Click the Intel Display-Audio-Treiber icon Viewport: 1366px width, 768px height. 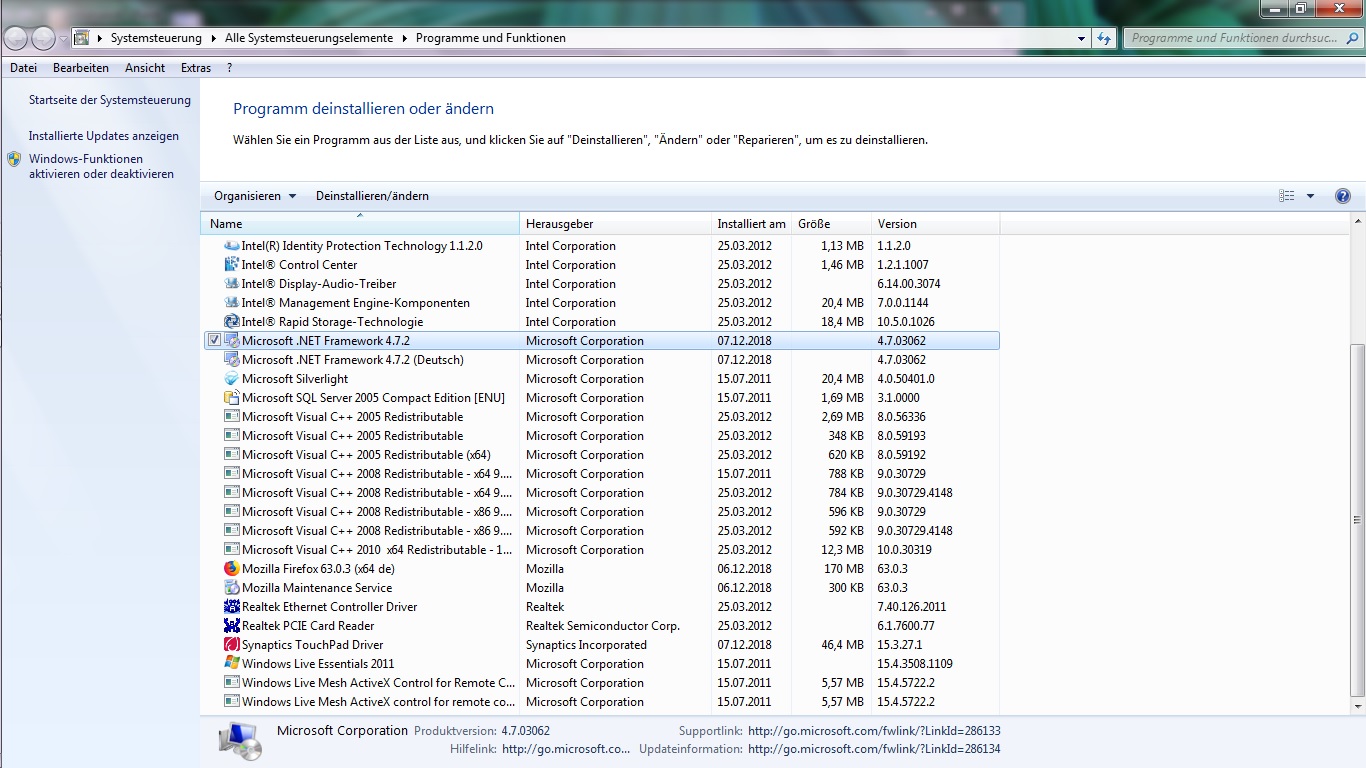(232, 284)
